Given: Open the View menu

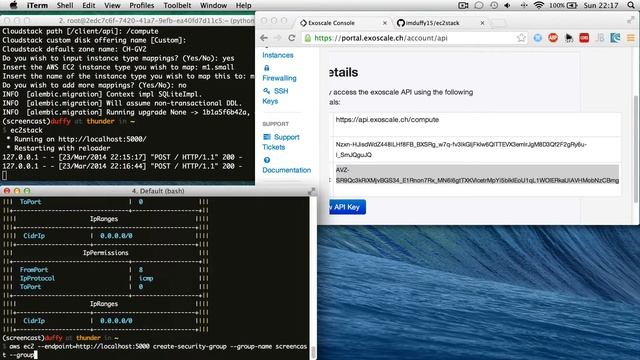Looking at the screenshot, I should 112,5.
